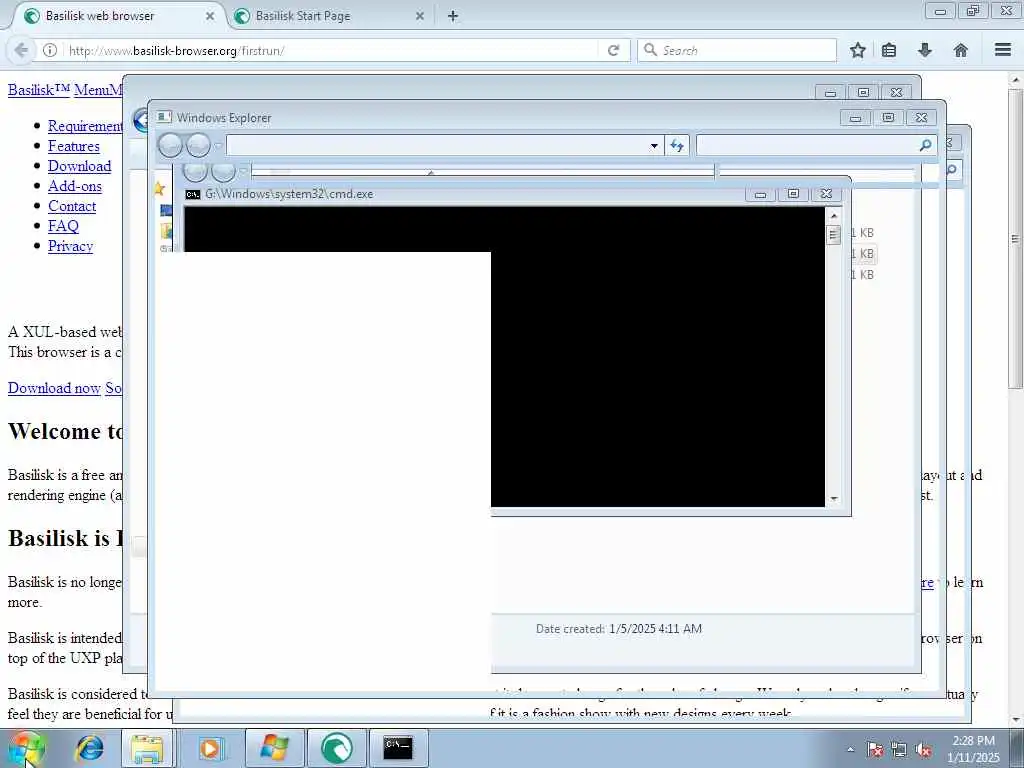Open the Features link
The height and width of the screenshot is (768, 1024).
74,146
